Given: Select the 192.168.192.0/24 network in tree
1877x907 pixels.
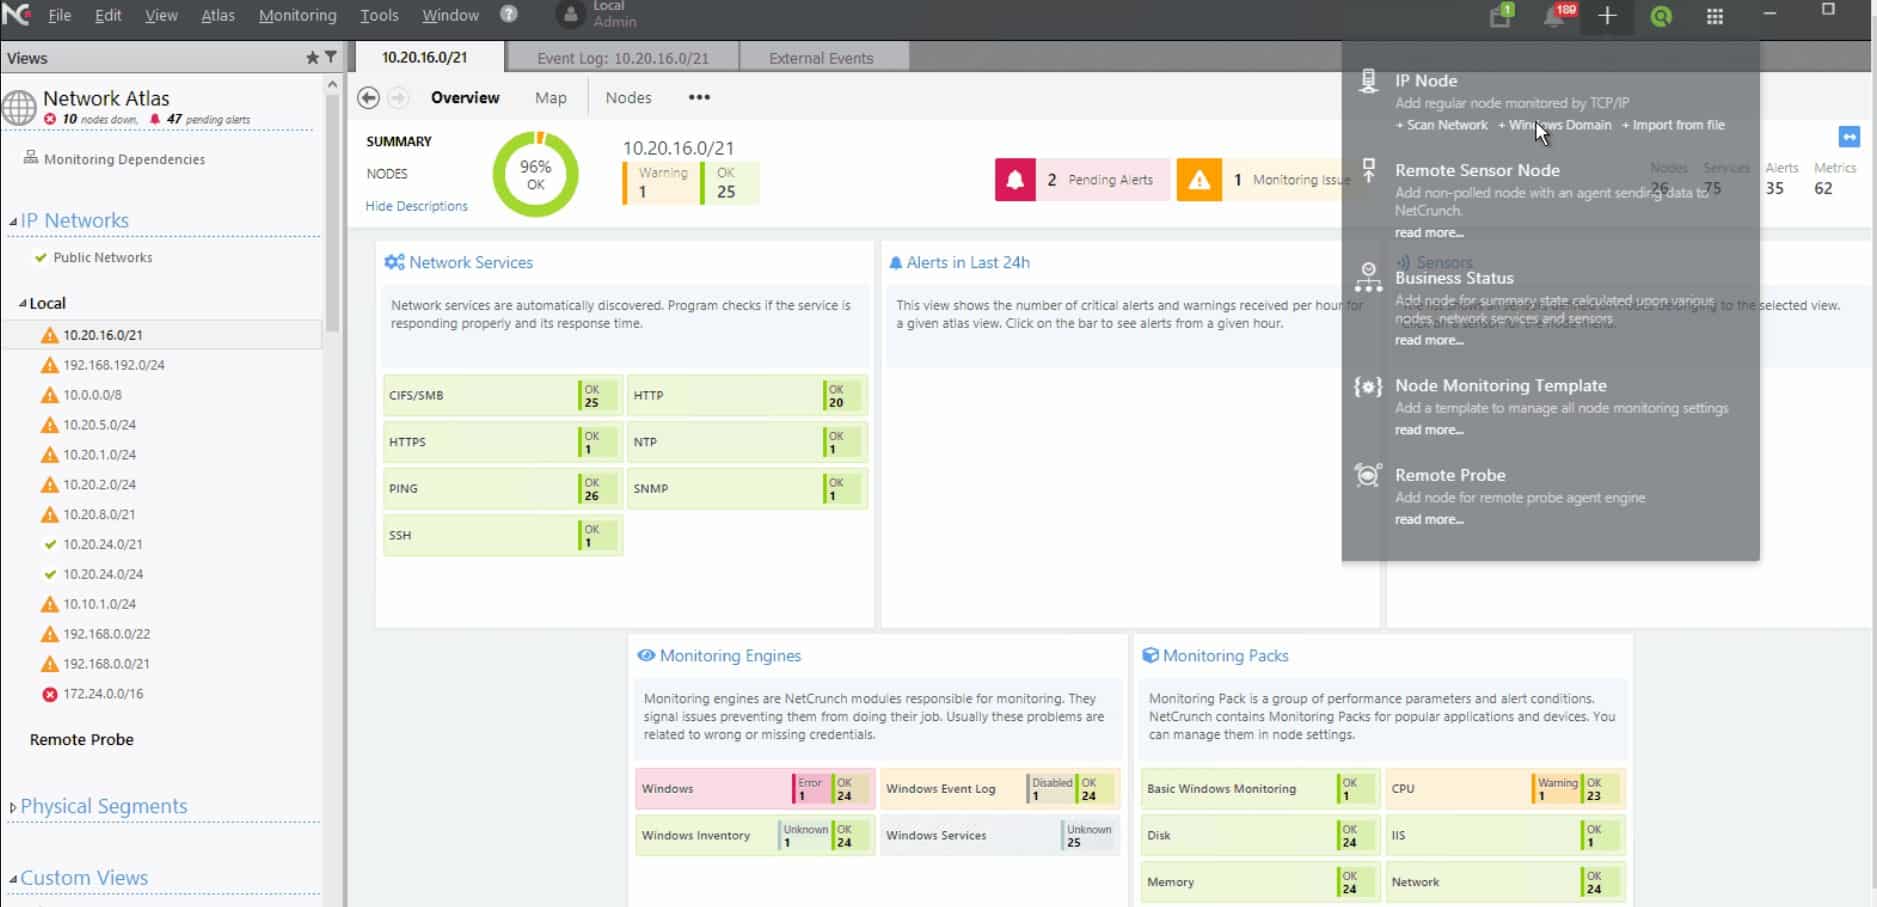Looking at the screenshot, I should pyautogui.click(x=114, y=365).
